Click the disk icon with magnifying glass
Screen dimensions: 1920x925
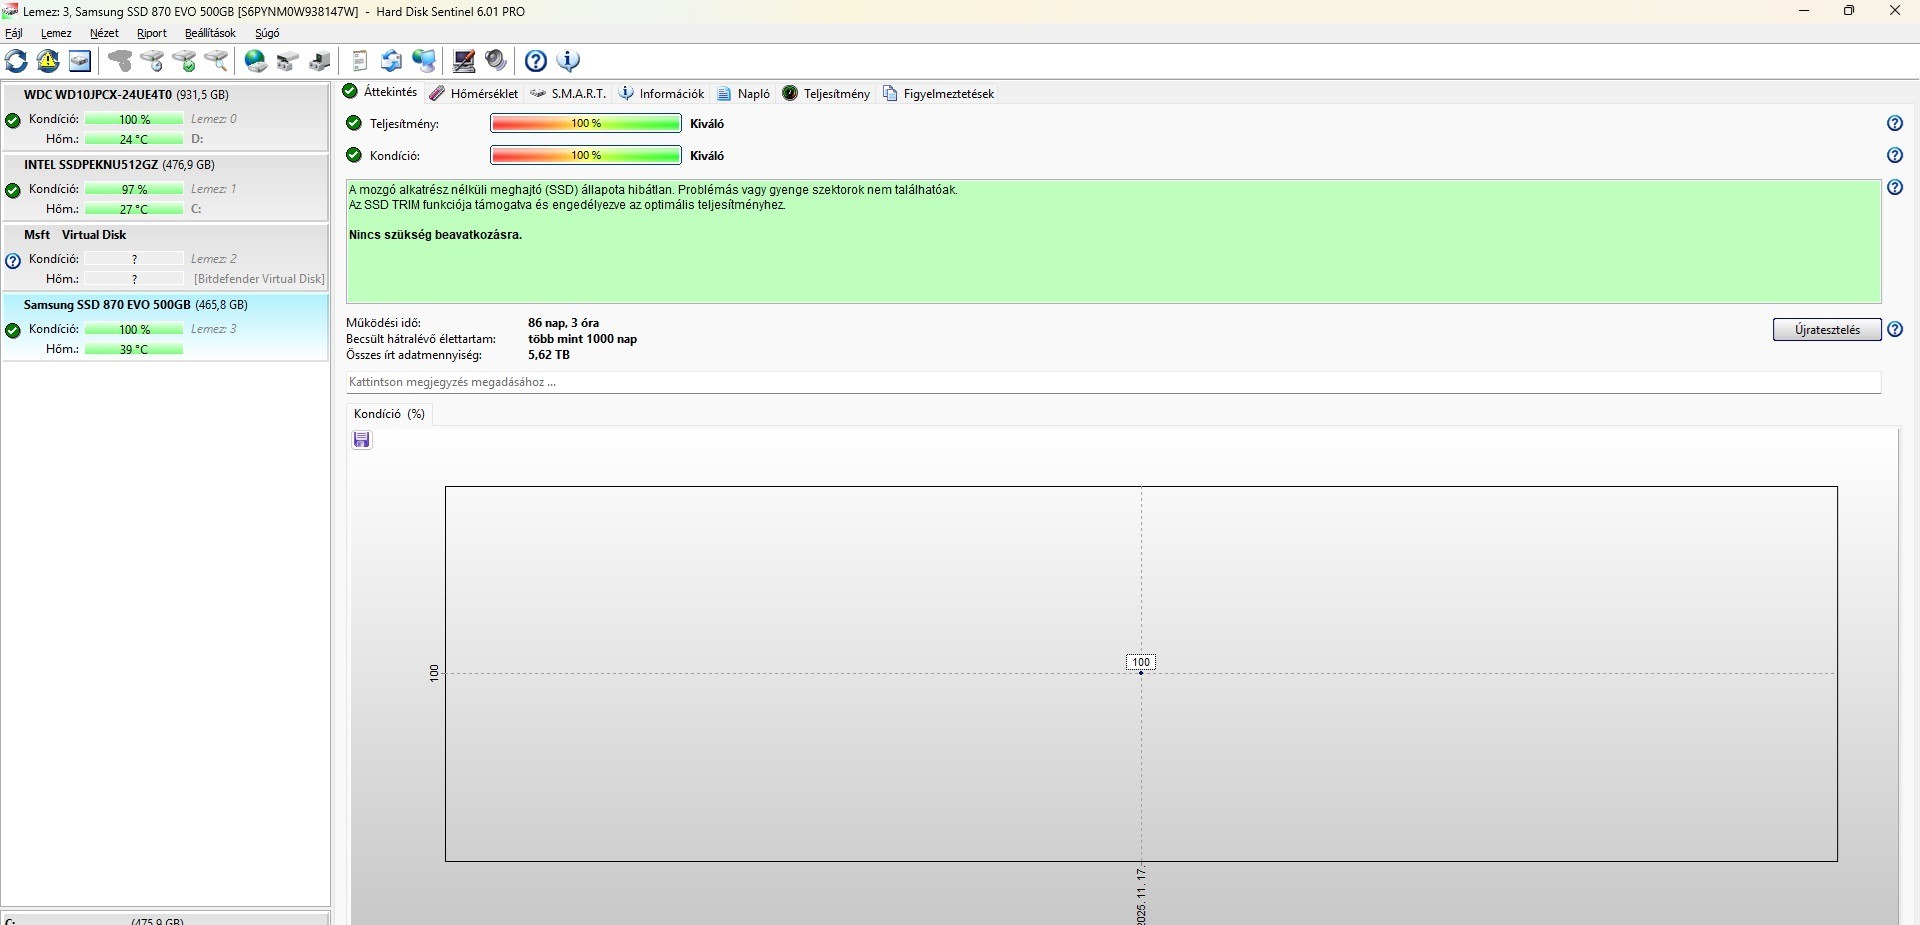(216, 61)
